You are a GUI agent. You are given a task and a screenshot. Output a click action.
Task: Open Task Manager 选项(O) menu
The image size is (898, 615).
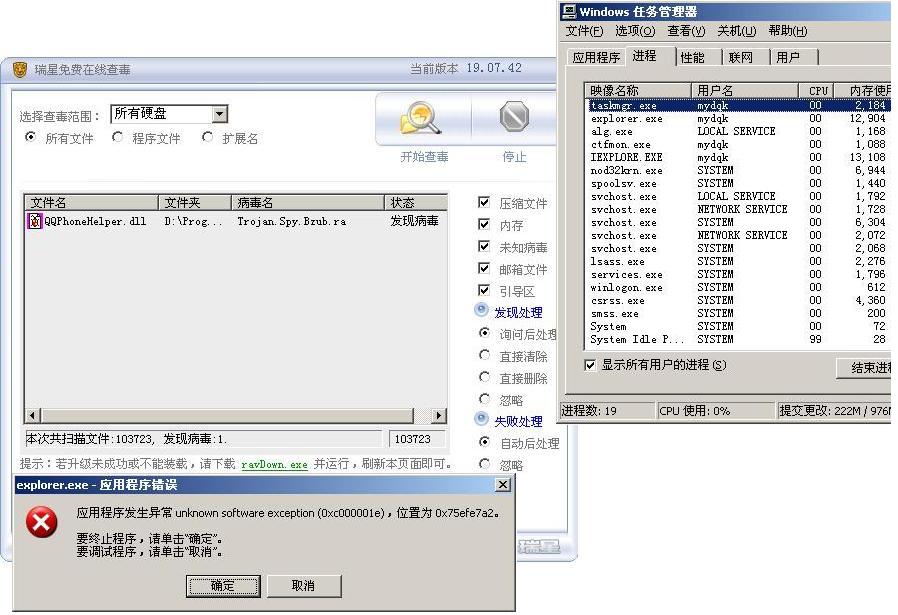click(x=635, y=31)
